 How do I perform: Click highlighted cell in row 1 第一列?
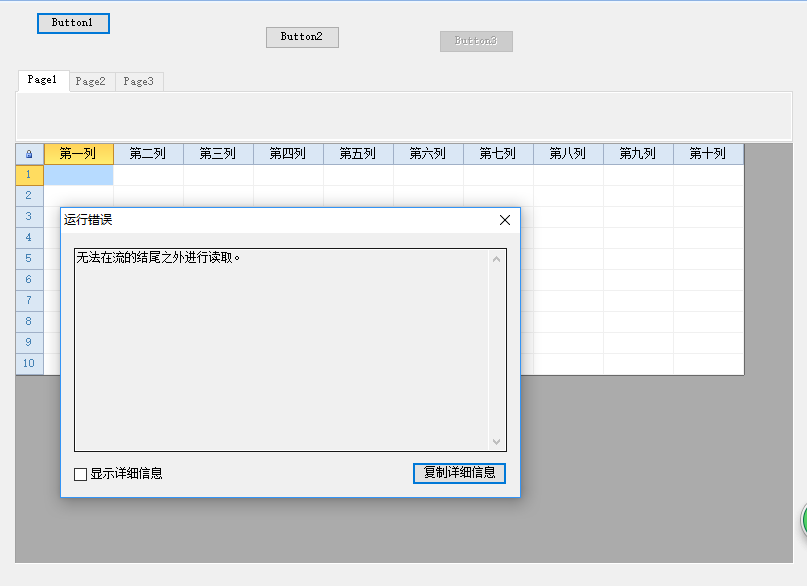click(x=79, y=175)
